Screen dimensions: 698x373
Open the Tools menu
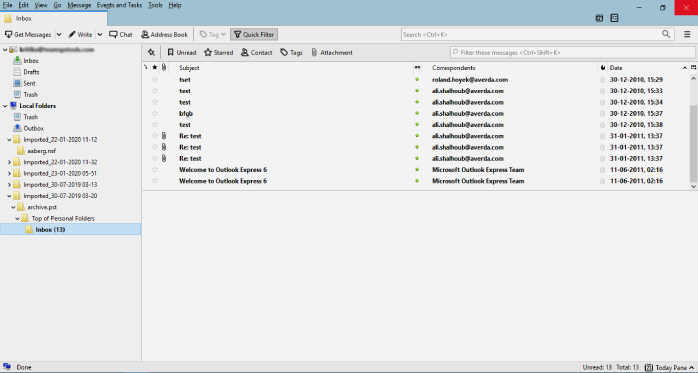tap(155, 5)
